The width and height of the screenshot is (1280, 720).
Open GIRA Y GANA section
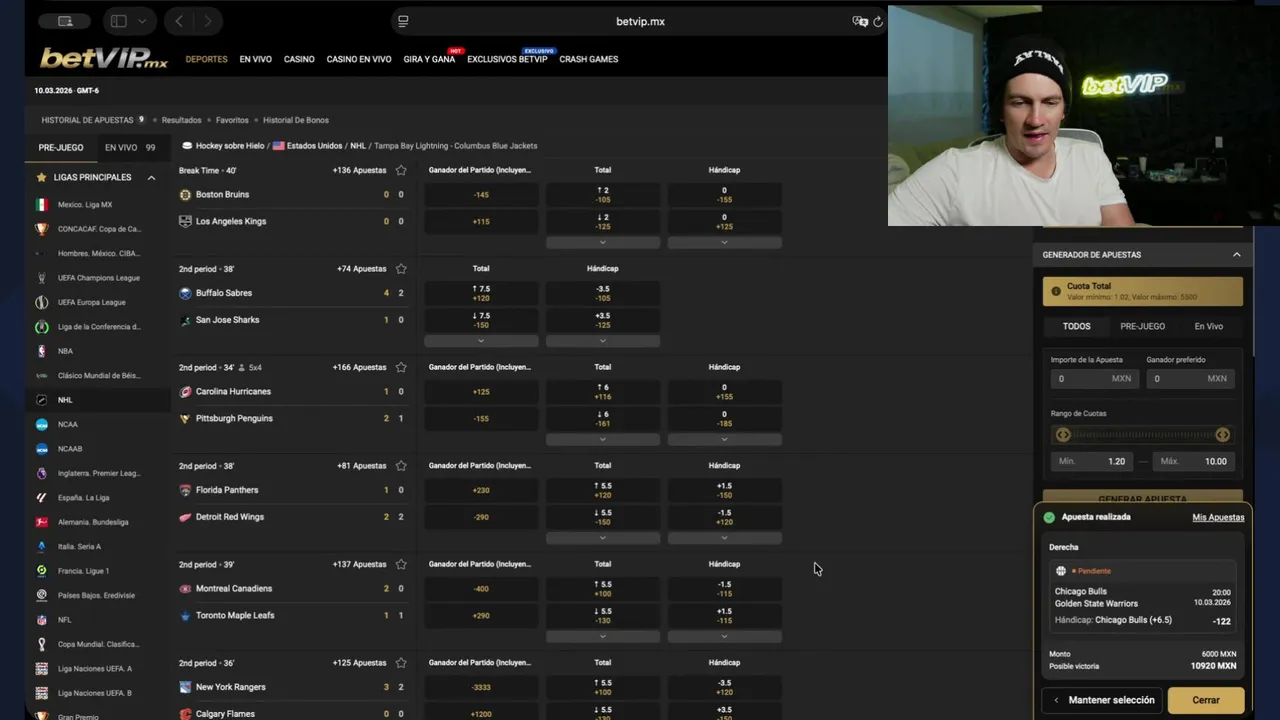click(x=429, y=59)
